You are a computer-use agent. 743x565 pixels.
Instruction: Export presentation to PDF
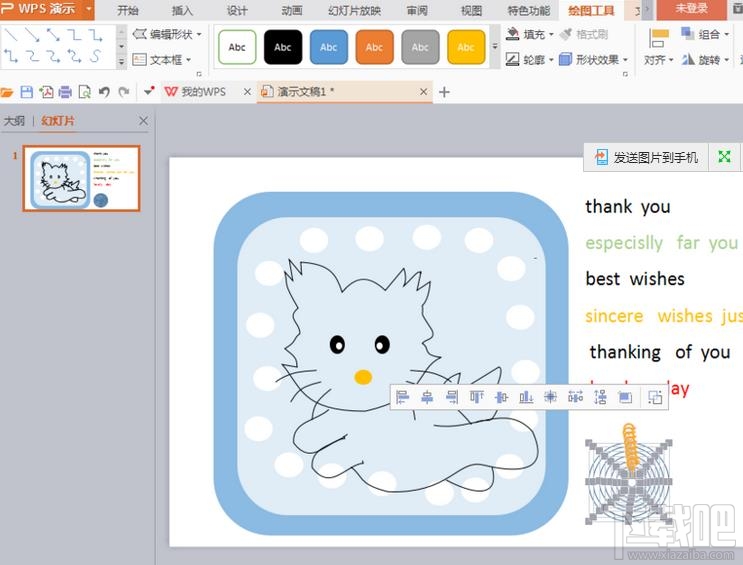pyautogui.click(x=46, y=92)
